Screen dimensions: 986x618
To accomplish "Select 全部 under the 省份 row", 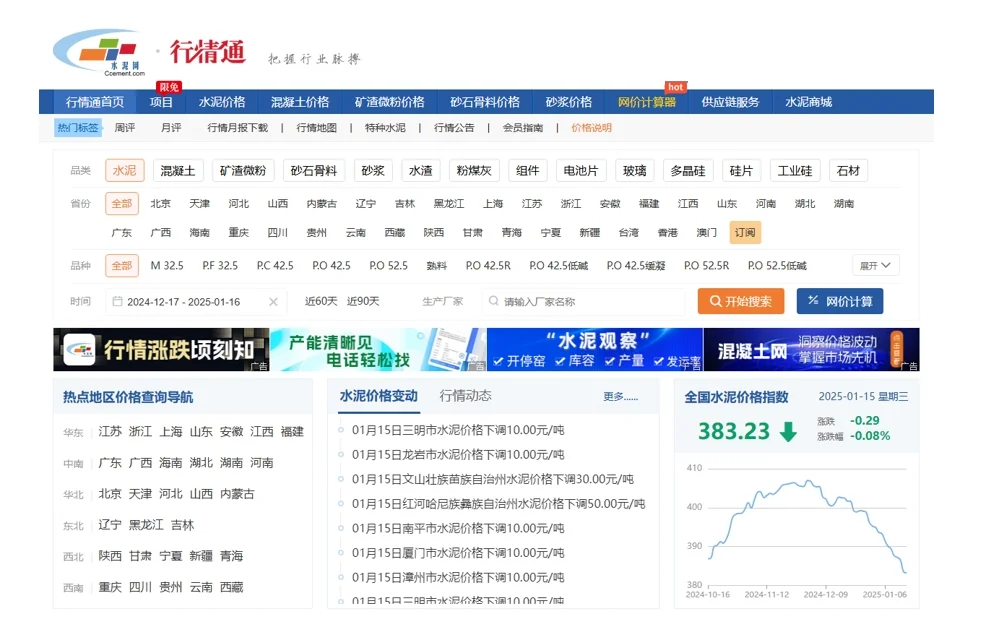I will click(x=121, y=202).
